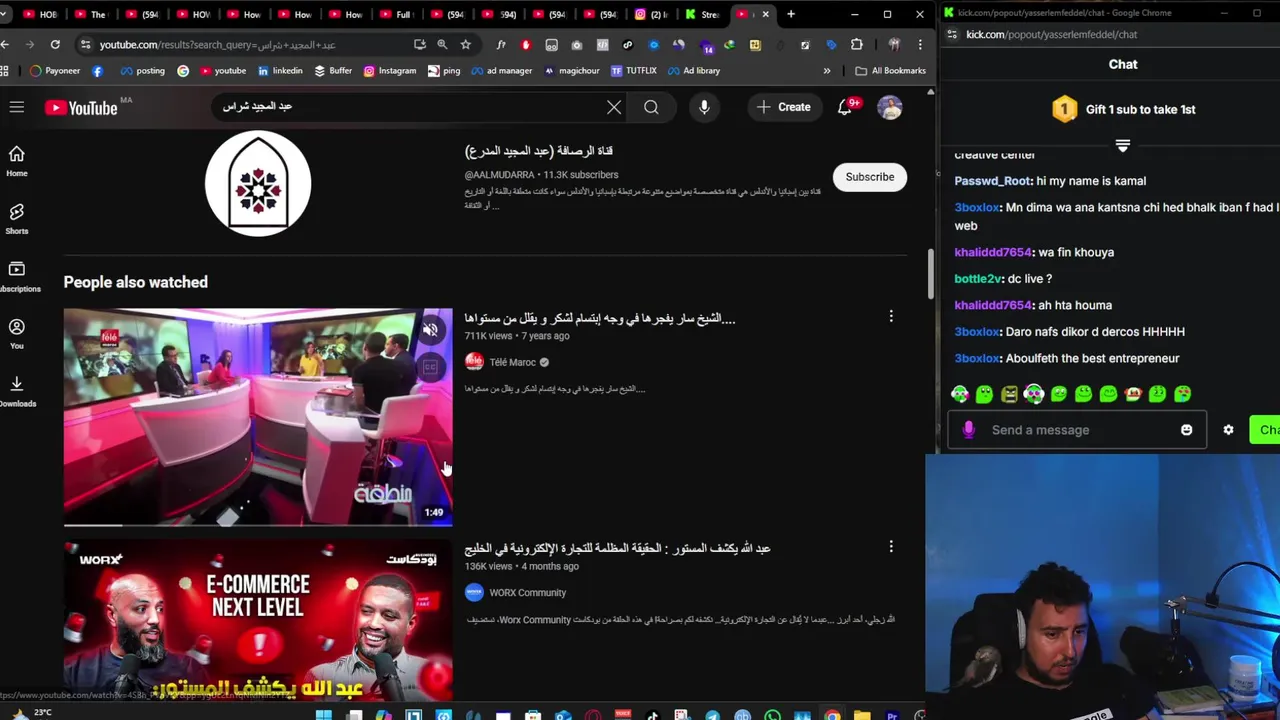Toggle captions on the Télé Maroc preview
This screenshot has height=720, width=1280.
click(430, 367)
